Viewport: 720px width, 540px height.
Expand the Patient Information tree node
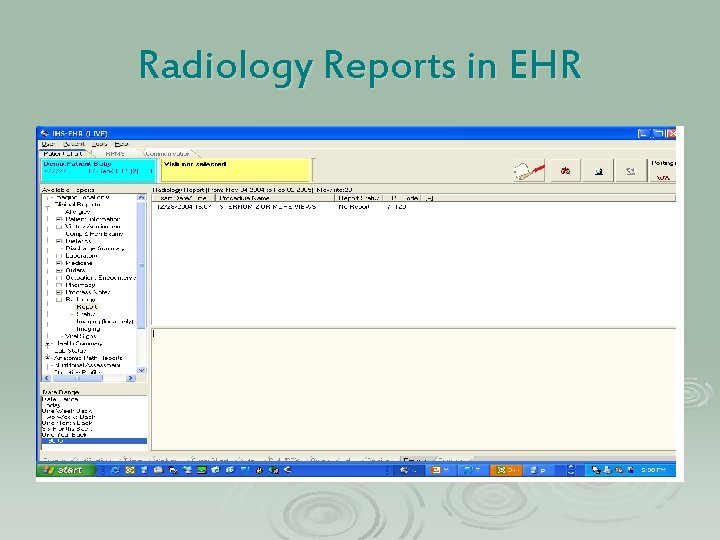tap(59, 219)
